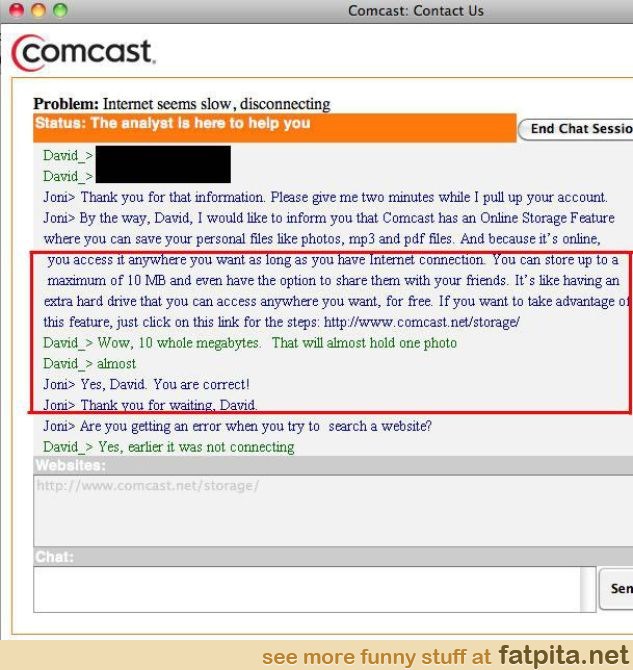Click the Problem description line
Screen dimensions: 633x670
(x=182, y=104)
